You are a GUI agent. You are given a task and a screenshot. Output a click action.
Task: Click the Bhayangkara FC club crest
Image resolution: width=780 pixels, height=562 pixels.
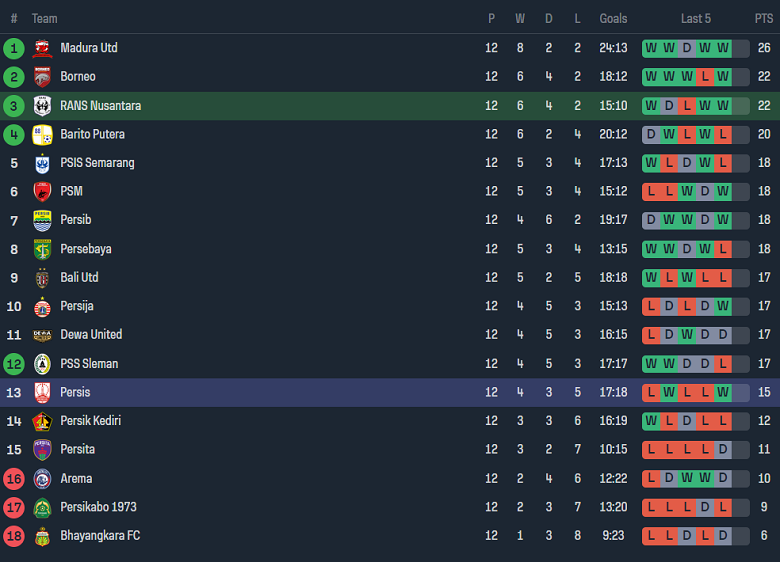42,537
